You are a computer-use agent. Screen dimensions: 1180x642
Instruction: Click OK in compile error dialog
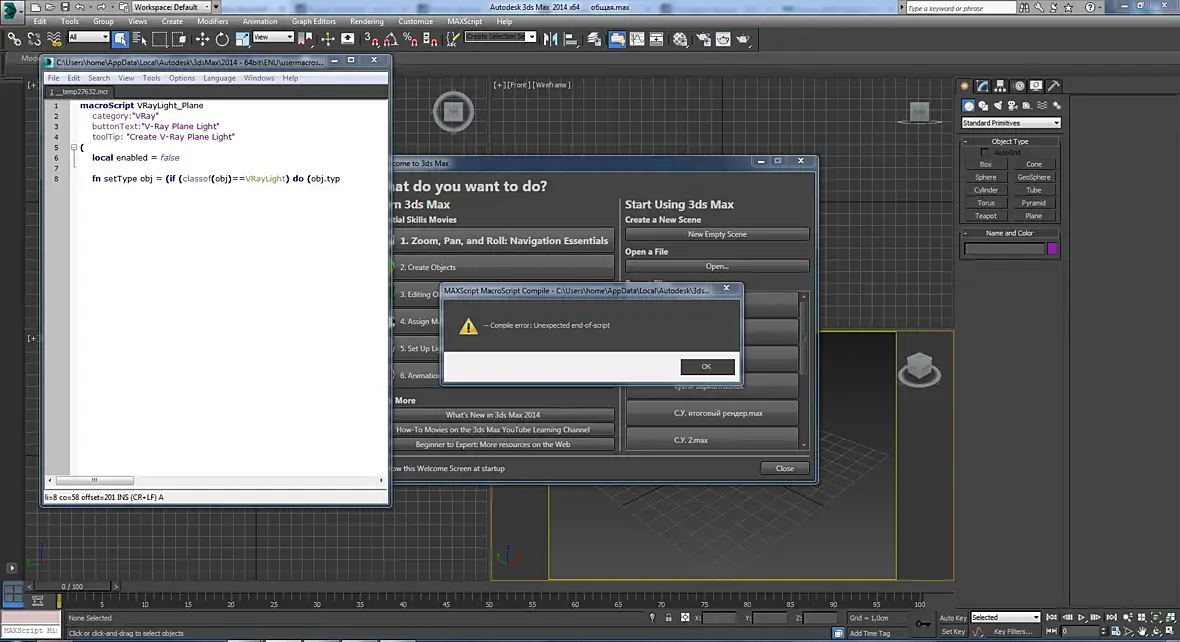click(707, 366)
